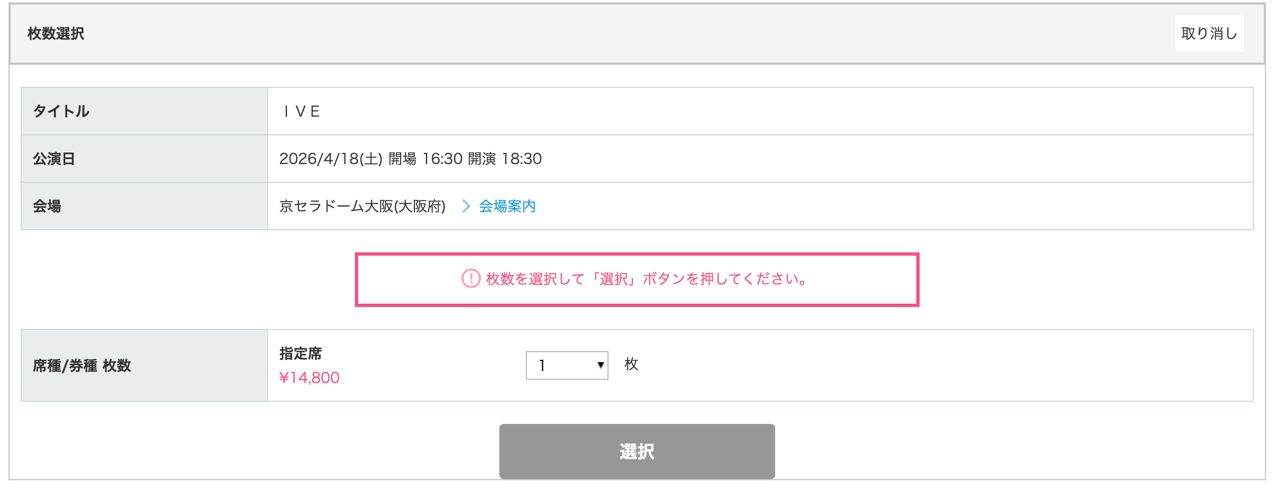1280x492 pixels.
Task: Click the 取り消し cancel button
Action: tap(1209, 33)
